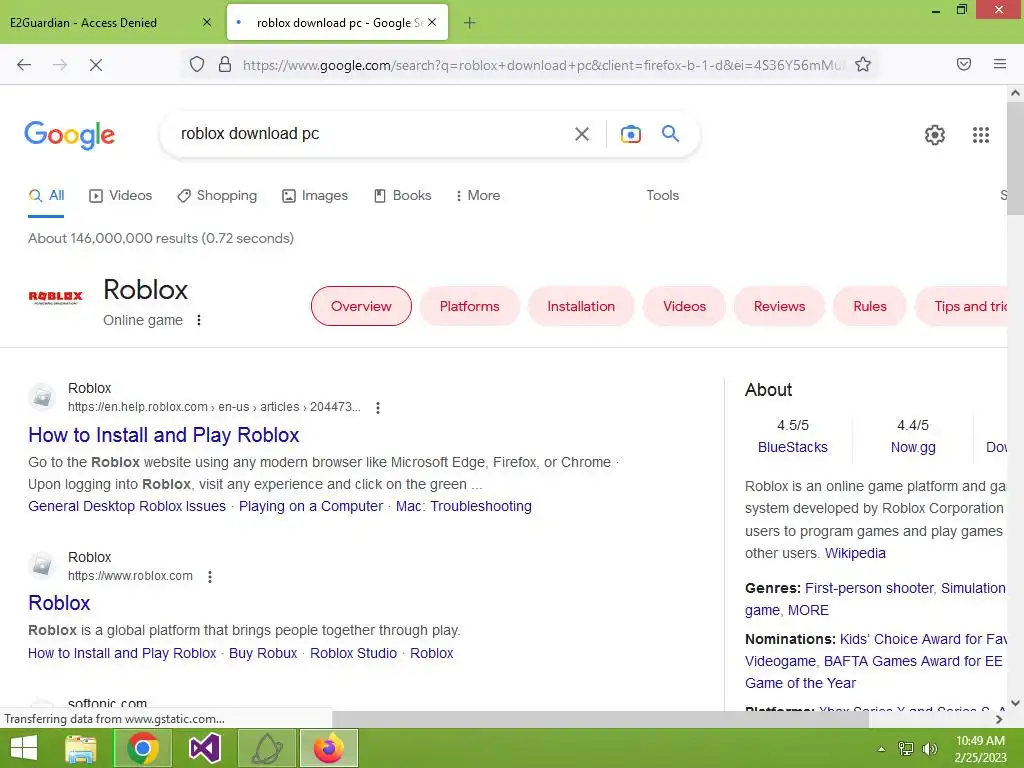
Task: Select the Shopping search filter
Action: [217, 195]
